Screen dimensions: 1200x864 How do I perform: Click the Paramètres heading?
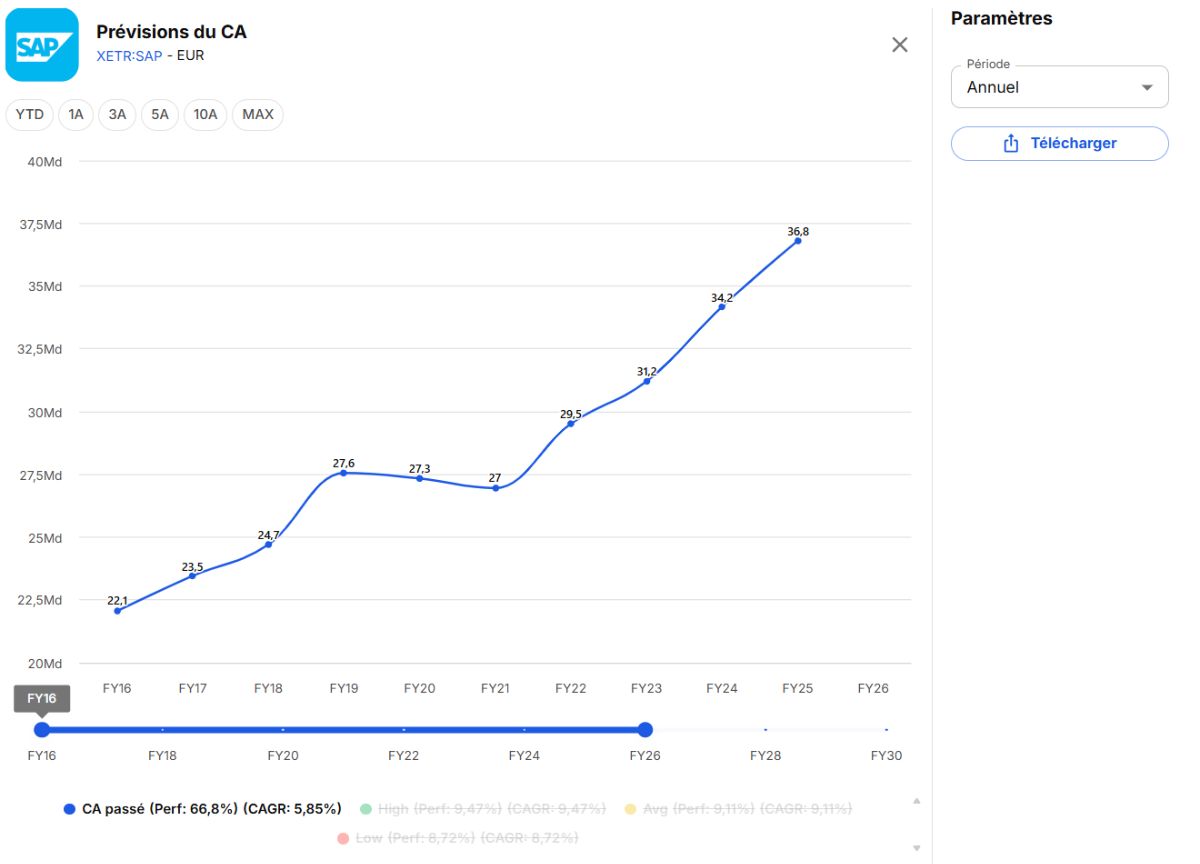(x=1001, y=18)
